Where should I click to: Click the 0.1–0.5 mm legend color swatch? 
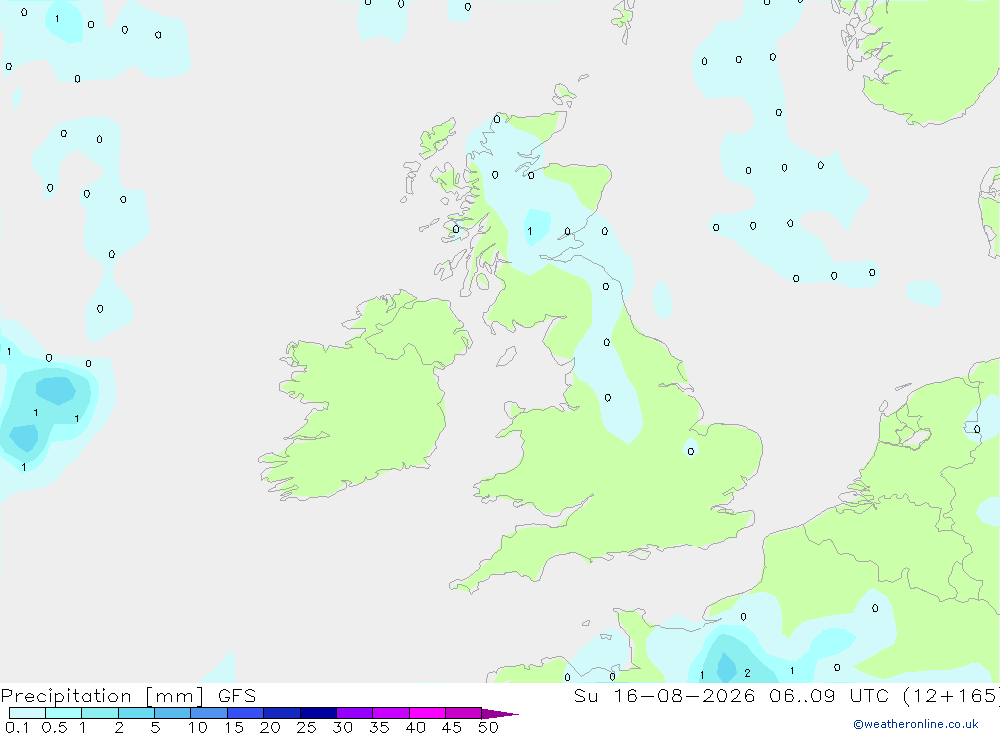27,713
